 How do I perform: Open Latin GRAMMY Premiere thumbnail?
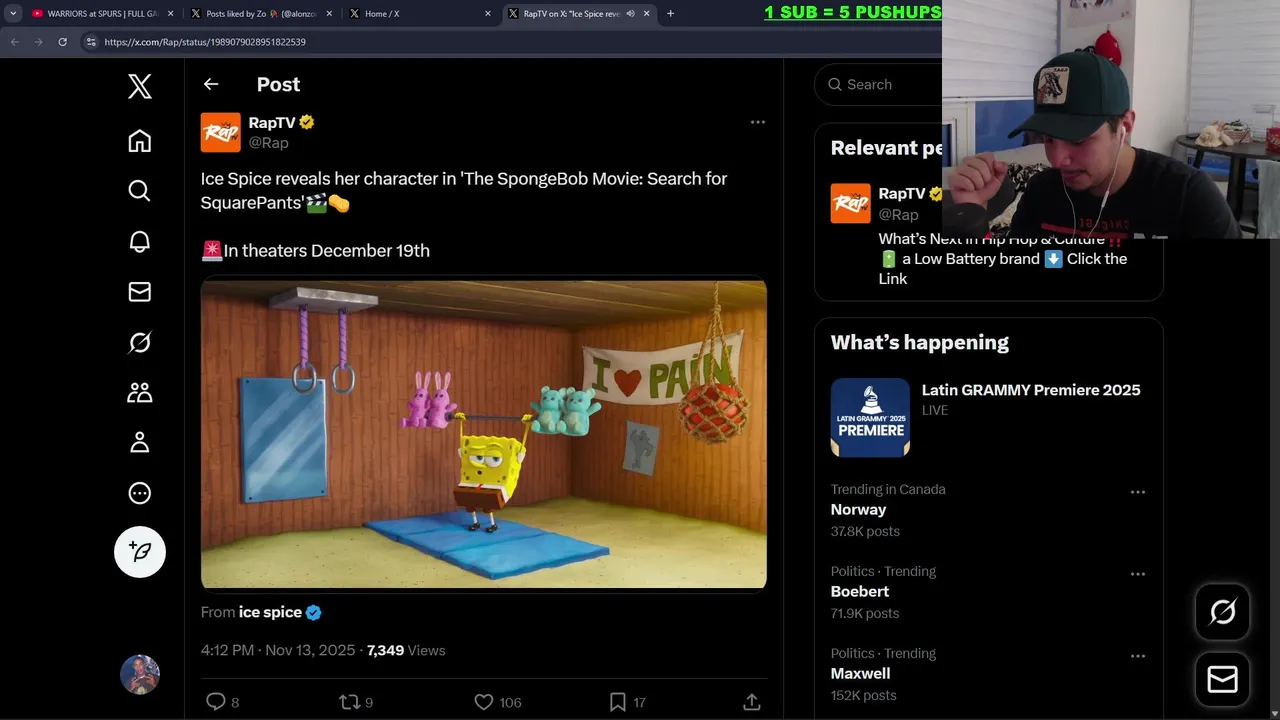(x=870, y=417)
